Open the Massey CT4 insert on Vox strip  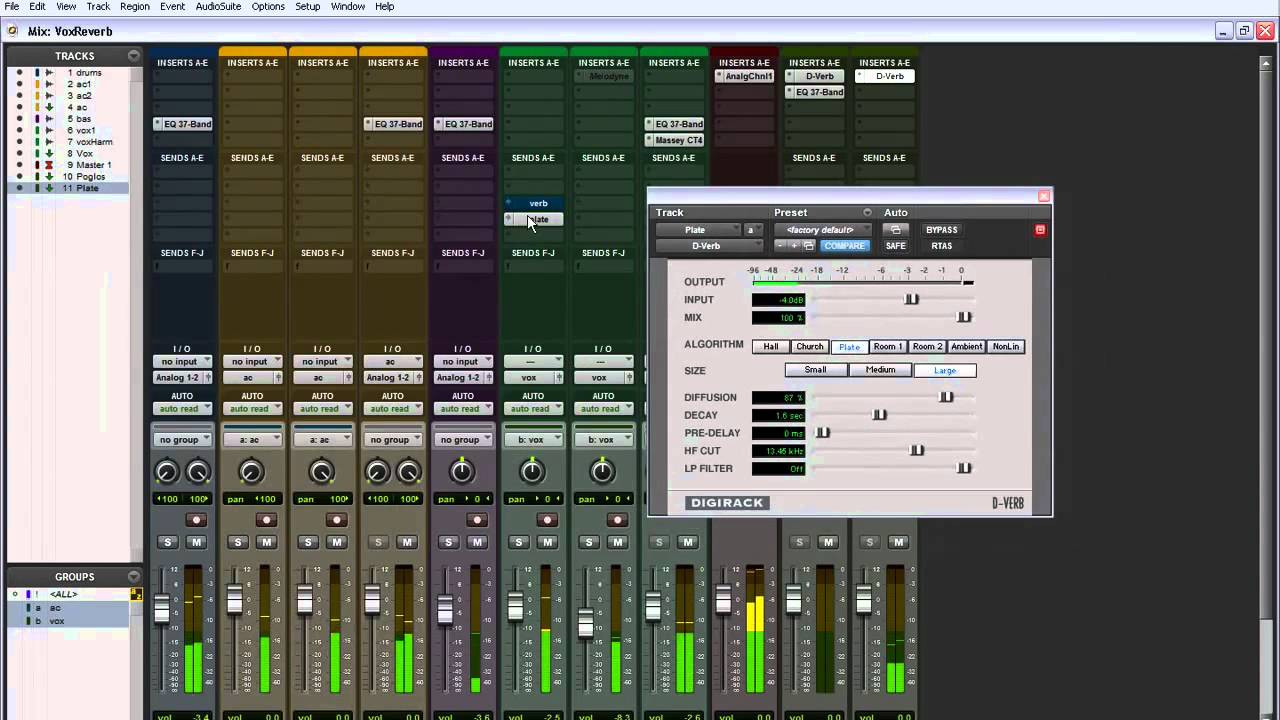(x=674, y=140)
